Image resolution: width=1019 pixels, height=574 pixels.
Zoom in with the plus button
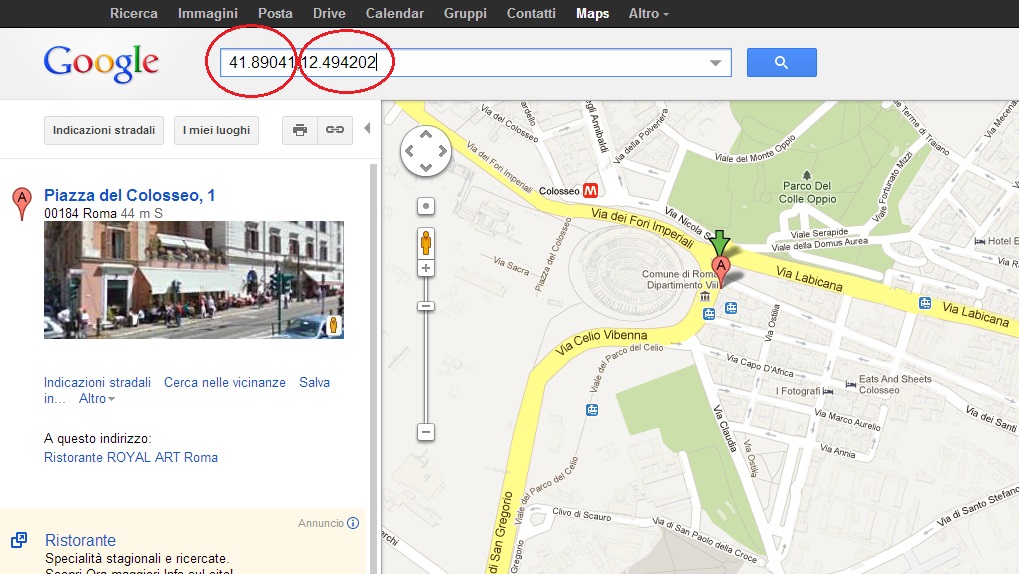point(426,268)
